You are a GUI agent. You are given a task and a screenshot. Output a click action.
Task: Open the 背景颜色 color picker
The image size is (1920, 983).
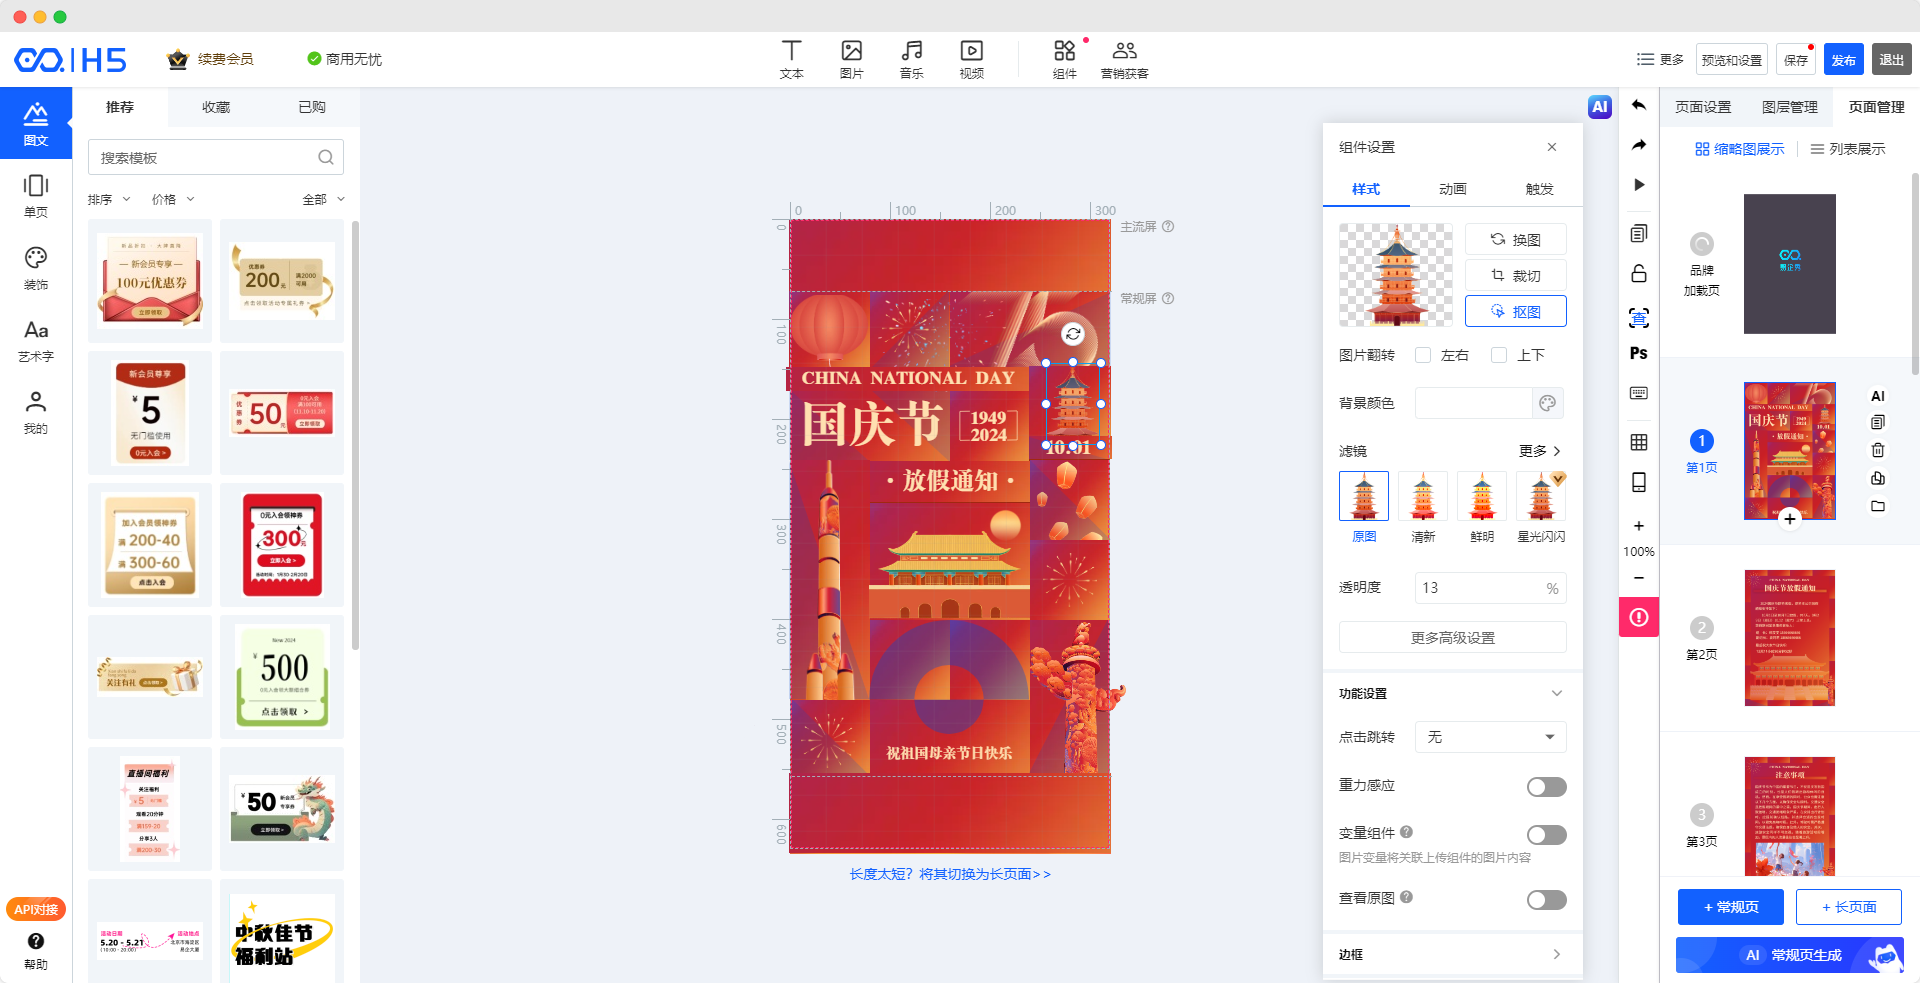1547,403
